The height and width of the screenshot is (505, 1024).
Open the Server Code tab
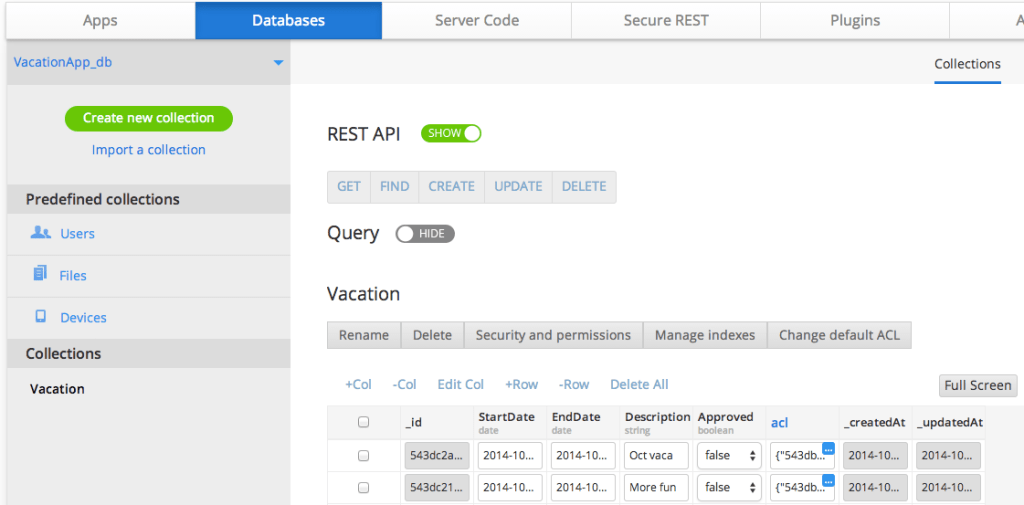tap(477, 20)
